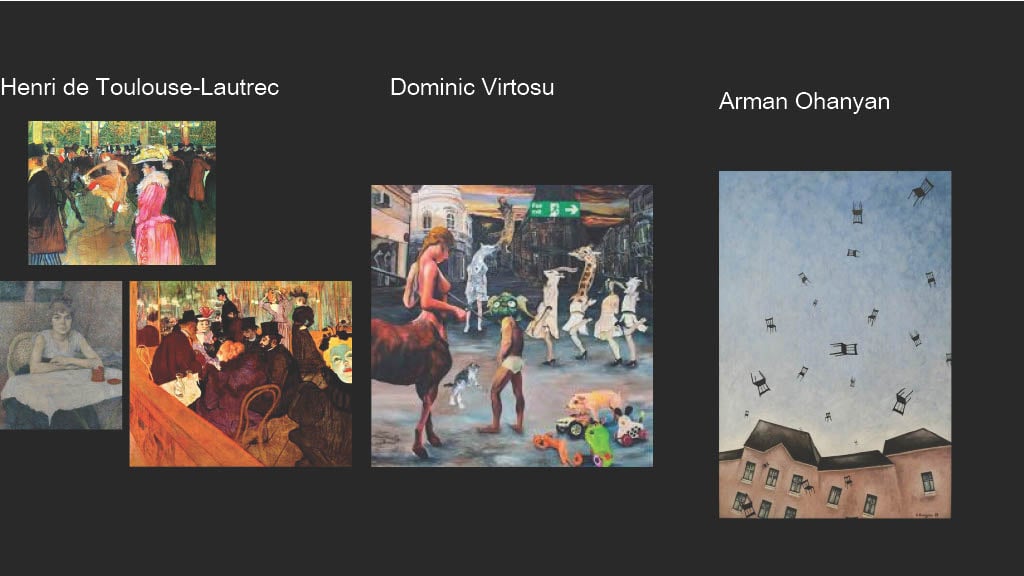The width and height of the screenshot is (1024, 576).
Task: Click the green-masked figure in underwear
Action: pyautogui.click(x=507, y=362)
